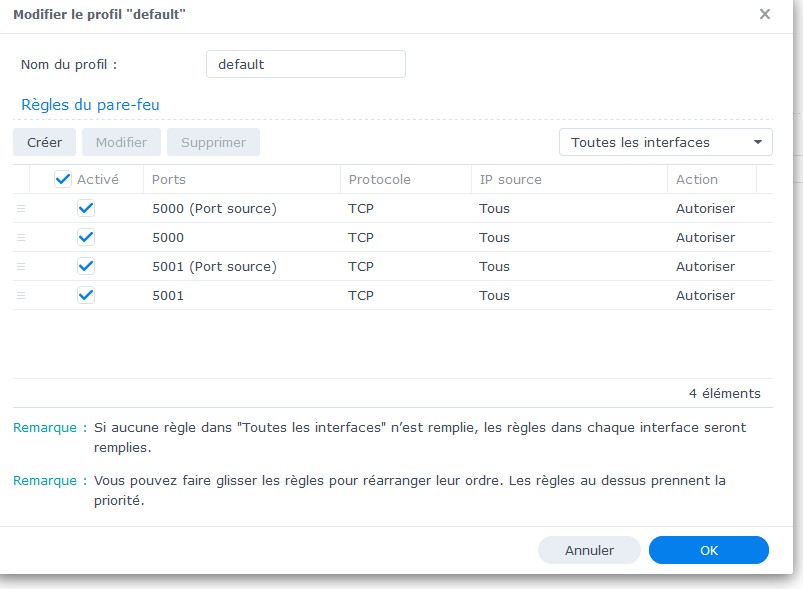The image size is (803, 589).
Task: Open the Toutes les interfaces dropdown
Action: click(x=665, y=142)
